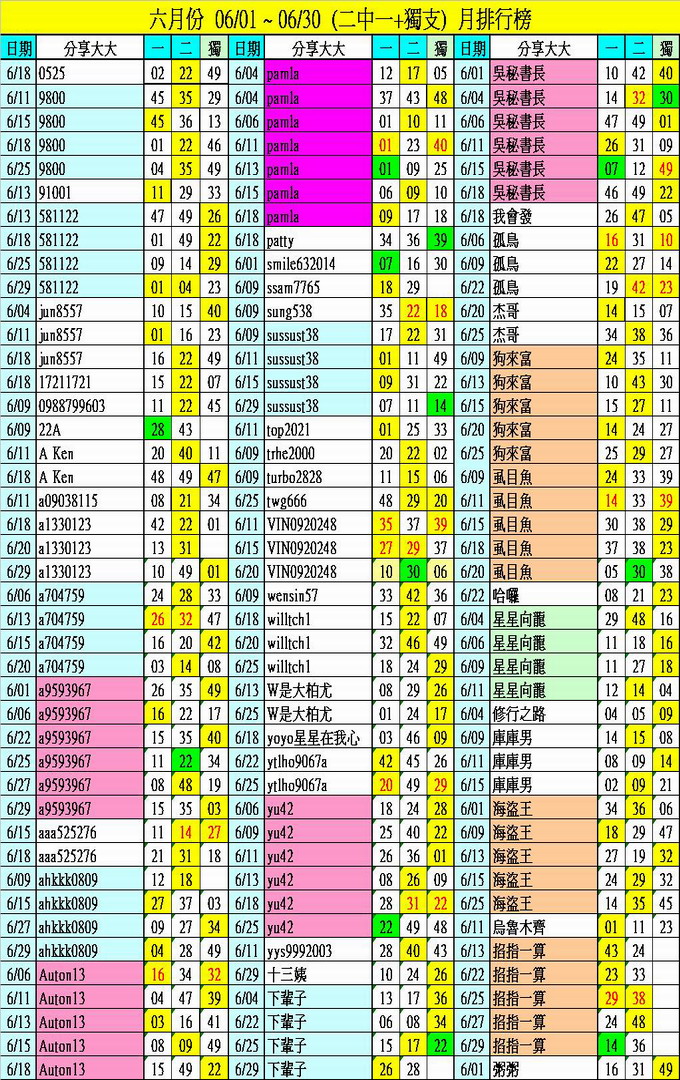
Task: Click the ssam7765 name cell
Action: pos(318,288)
